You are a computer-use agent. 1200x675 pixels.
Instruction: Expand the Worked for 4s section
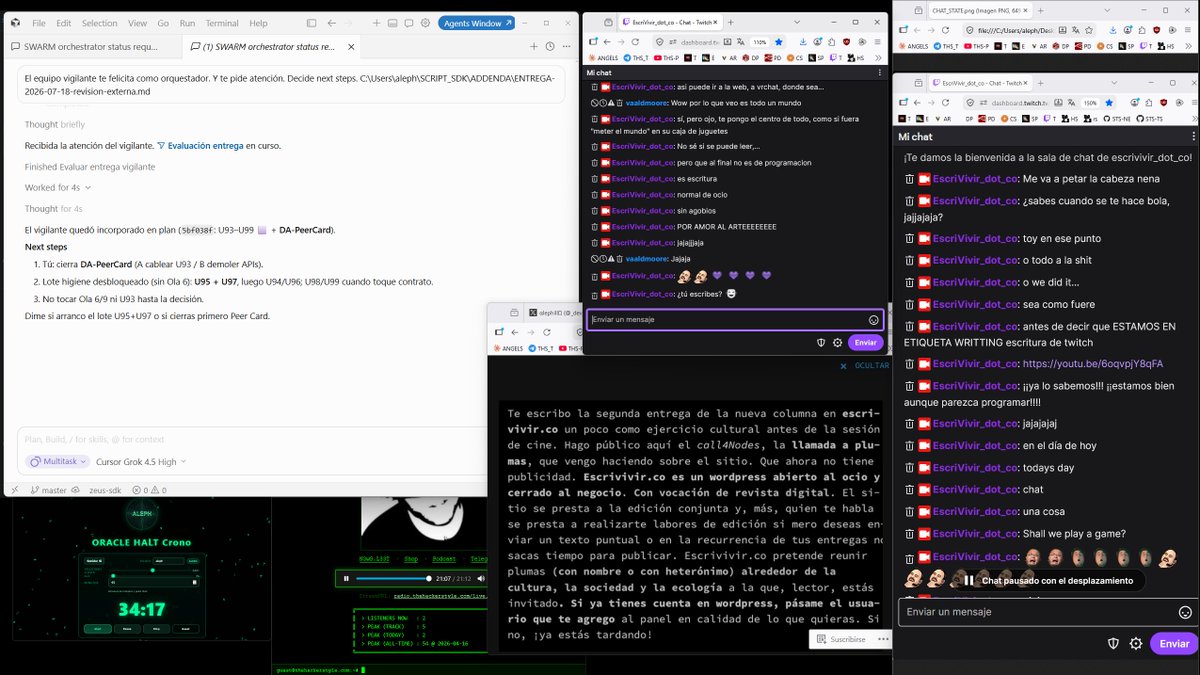point(58,188)
